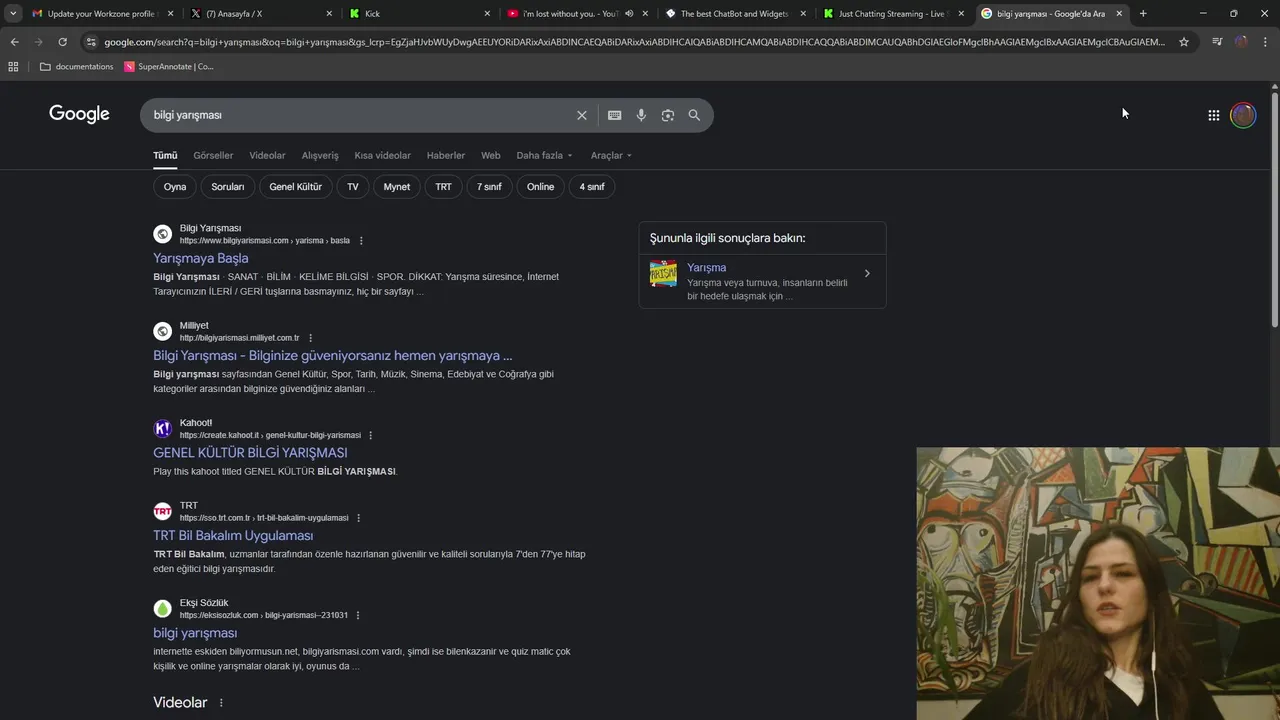This screenshot has height=720, width=1280.
Task: Switch to the Videolar tab
Action: tap(267, 155)
